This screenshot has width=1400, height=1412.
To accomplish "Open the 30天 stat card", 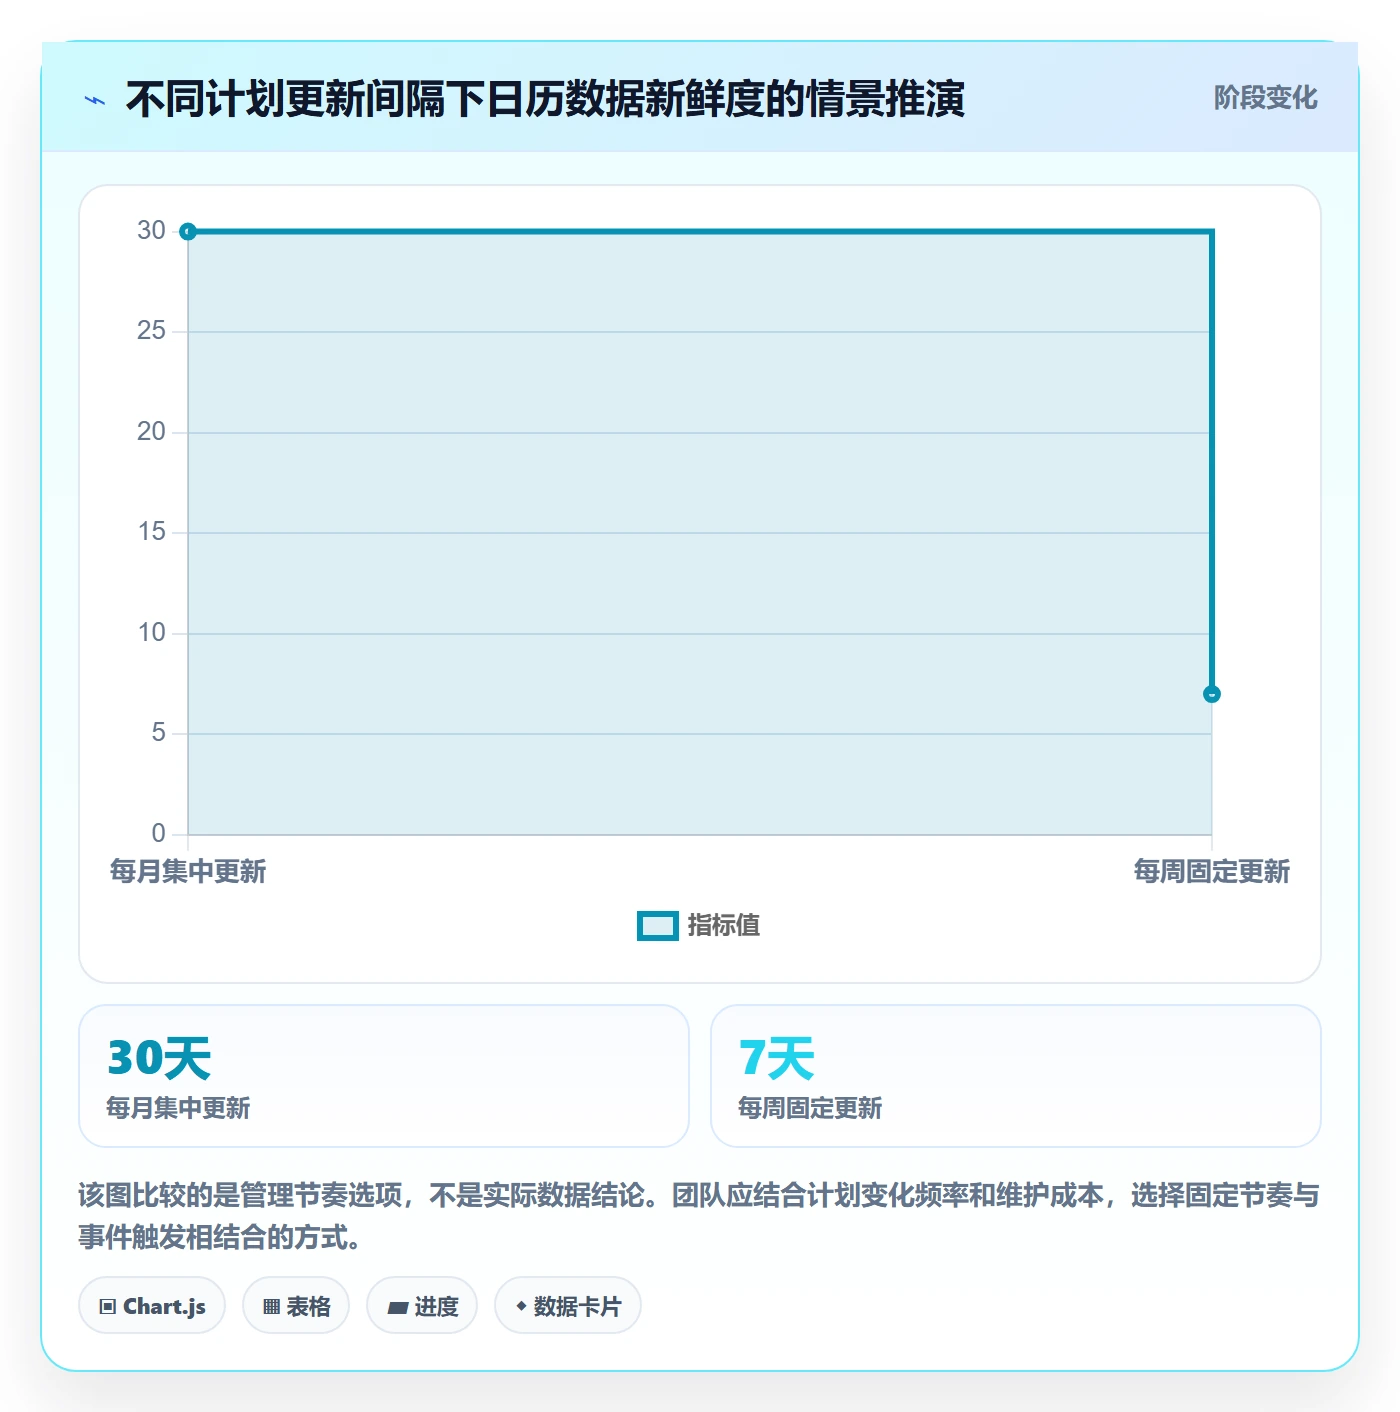I will pos(384,1076).
